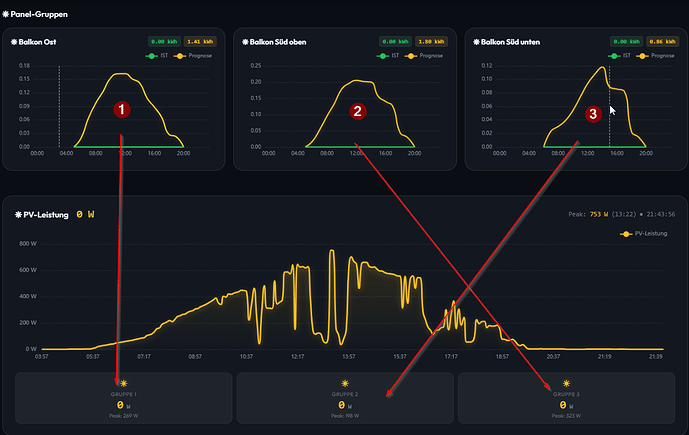Toggle PV-Leistung series in the main chart legend
689x435 pixels.
tap(644, 234)
